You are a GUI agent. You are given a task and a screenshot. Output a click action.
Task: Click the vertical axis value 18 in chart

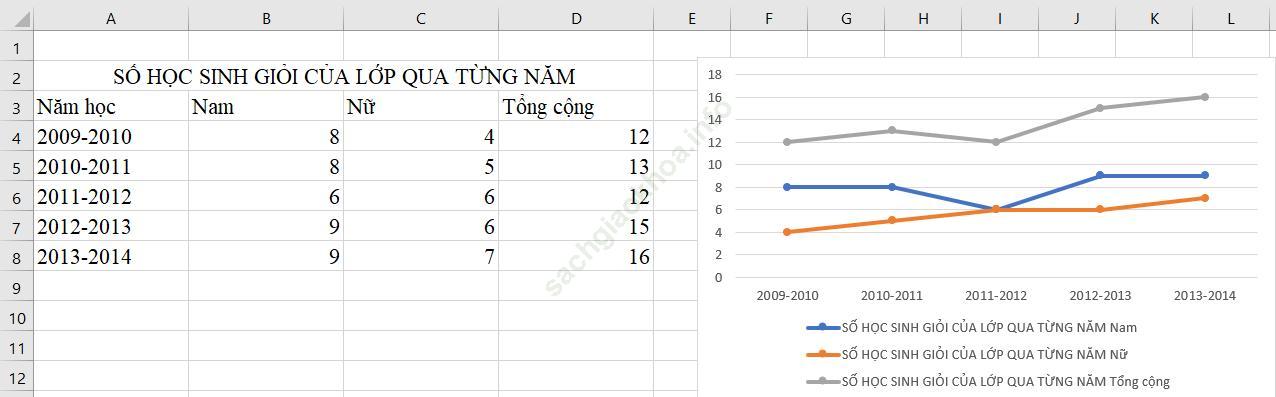(714, 74)
